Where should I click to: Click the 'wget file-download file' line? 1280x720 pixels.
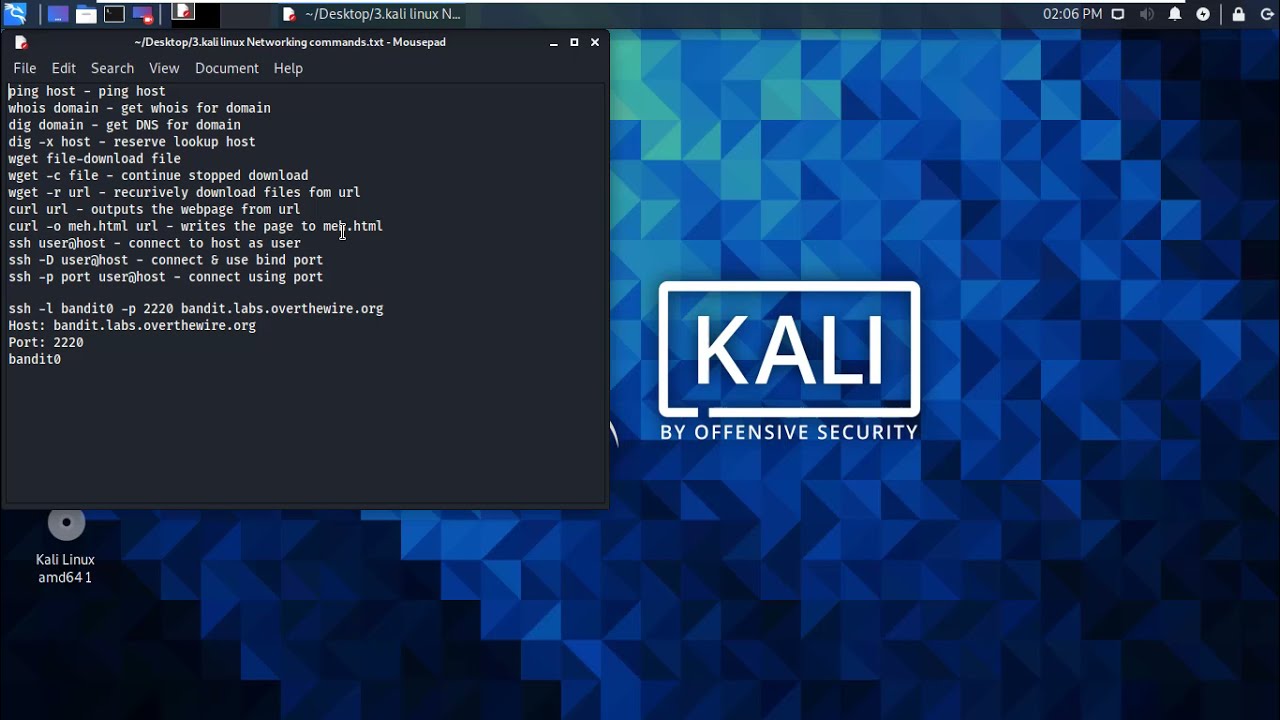[94, 159]
